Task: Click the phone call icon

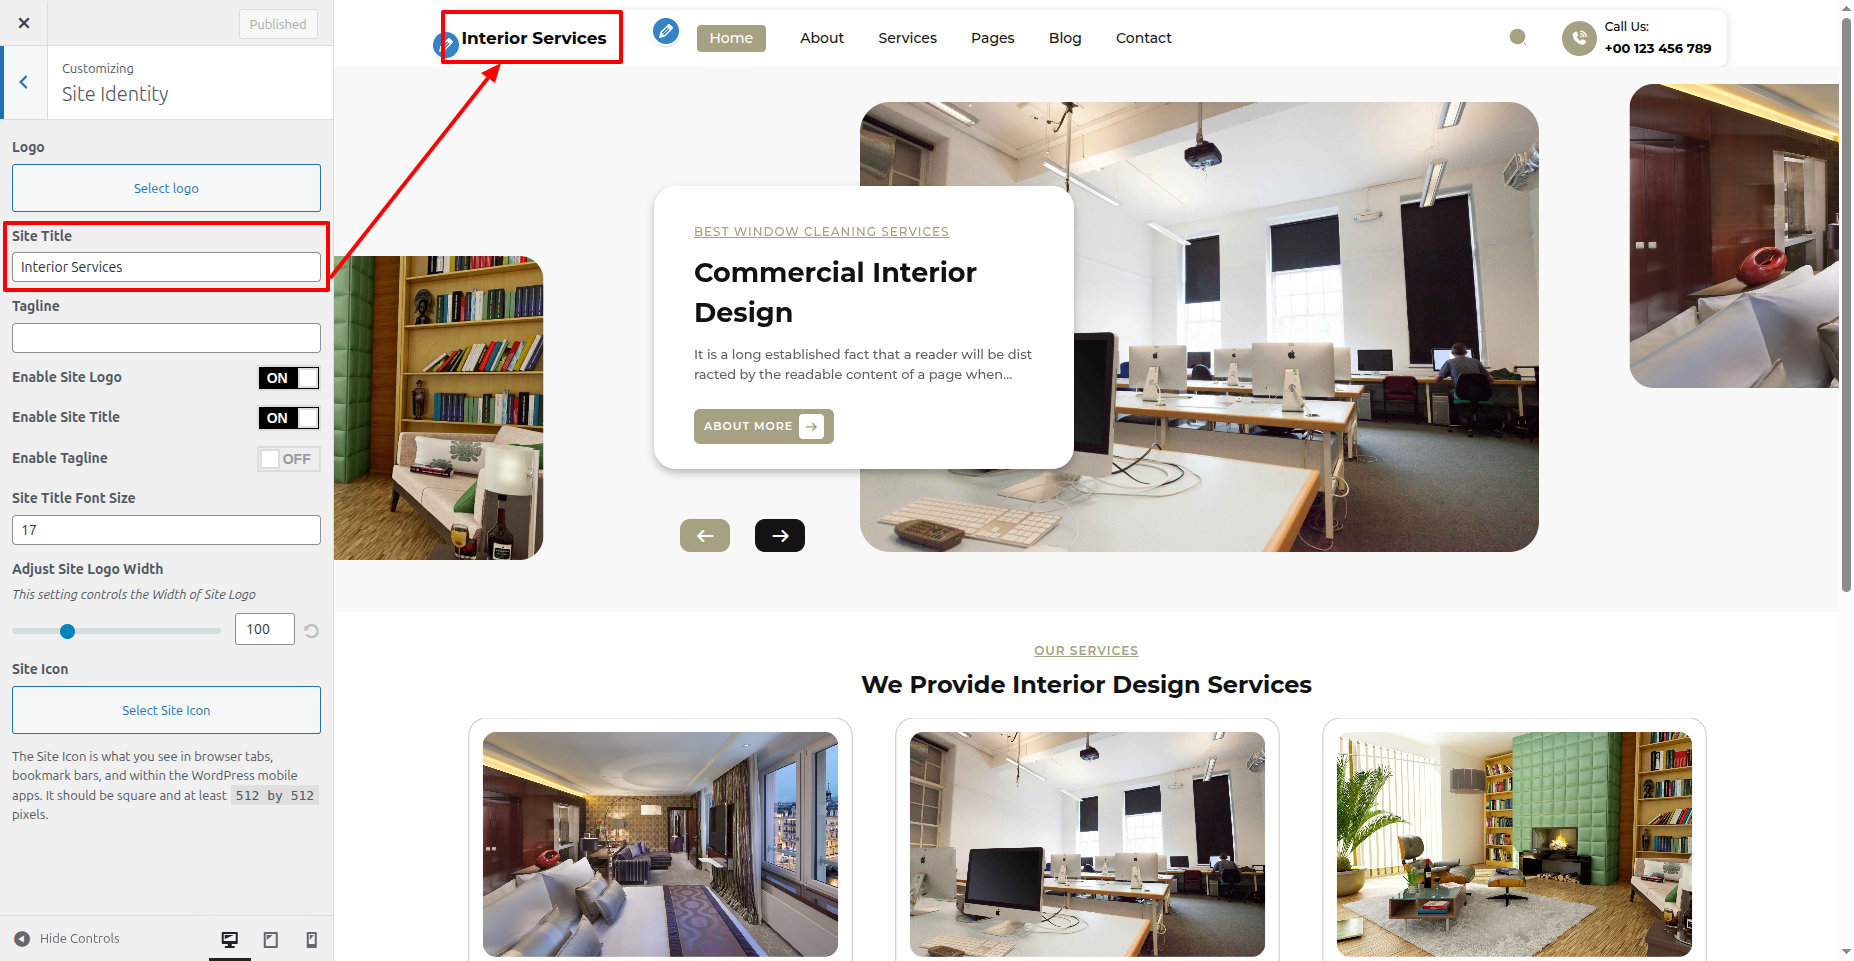Action: [x=1579, y=38]
